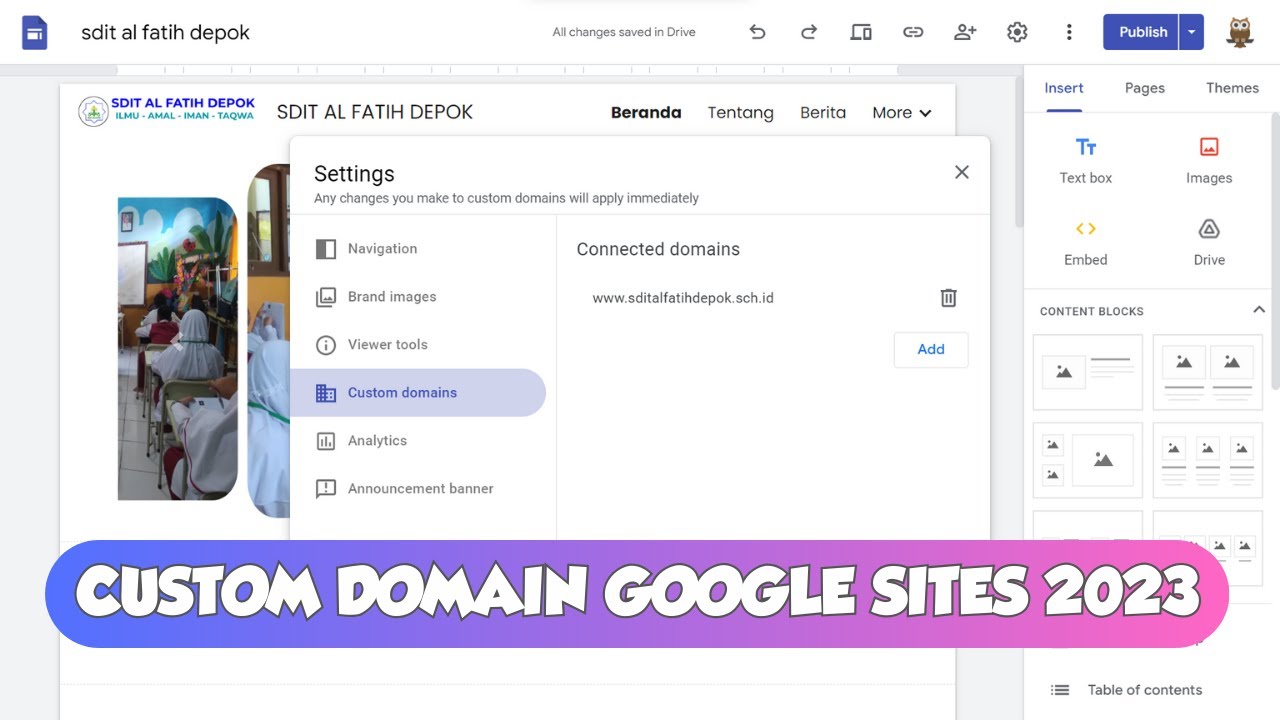The height and width of the screenshot is (720, 1280).
Task: Click the undo arrow icon
Action: click(x=757, y=32)
